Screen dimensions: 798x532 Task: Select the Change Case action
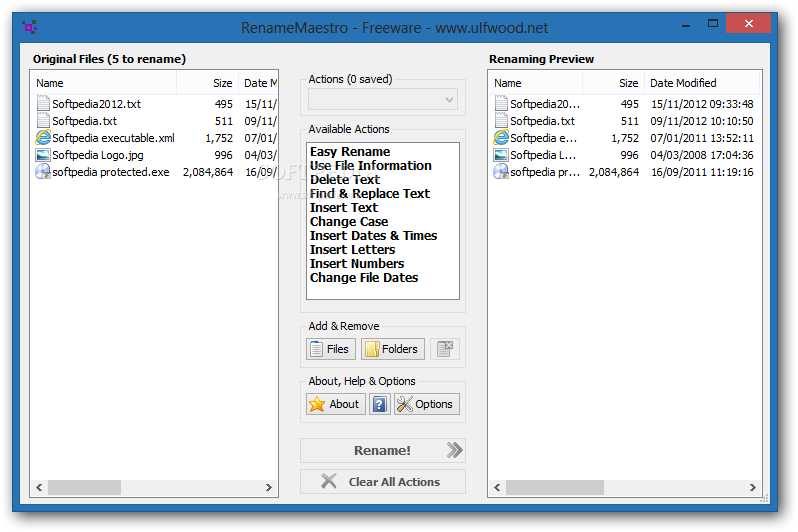pyautogui.click(x=349, y=221)
